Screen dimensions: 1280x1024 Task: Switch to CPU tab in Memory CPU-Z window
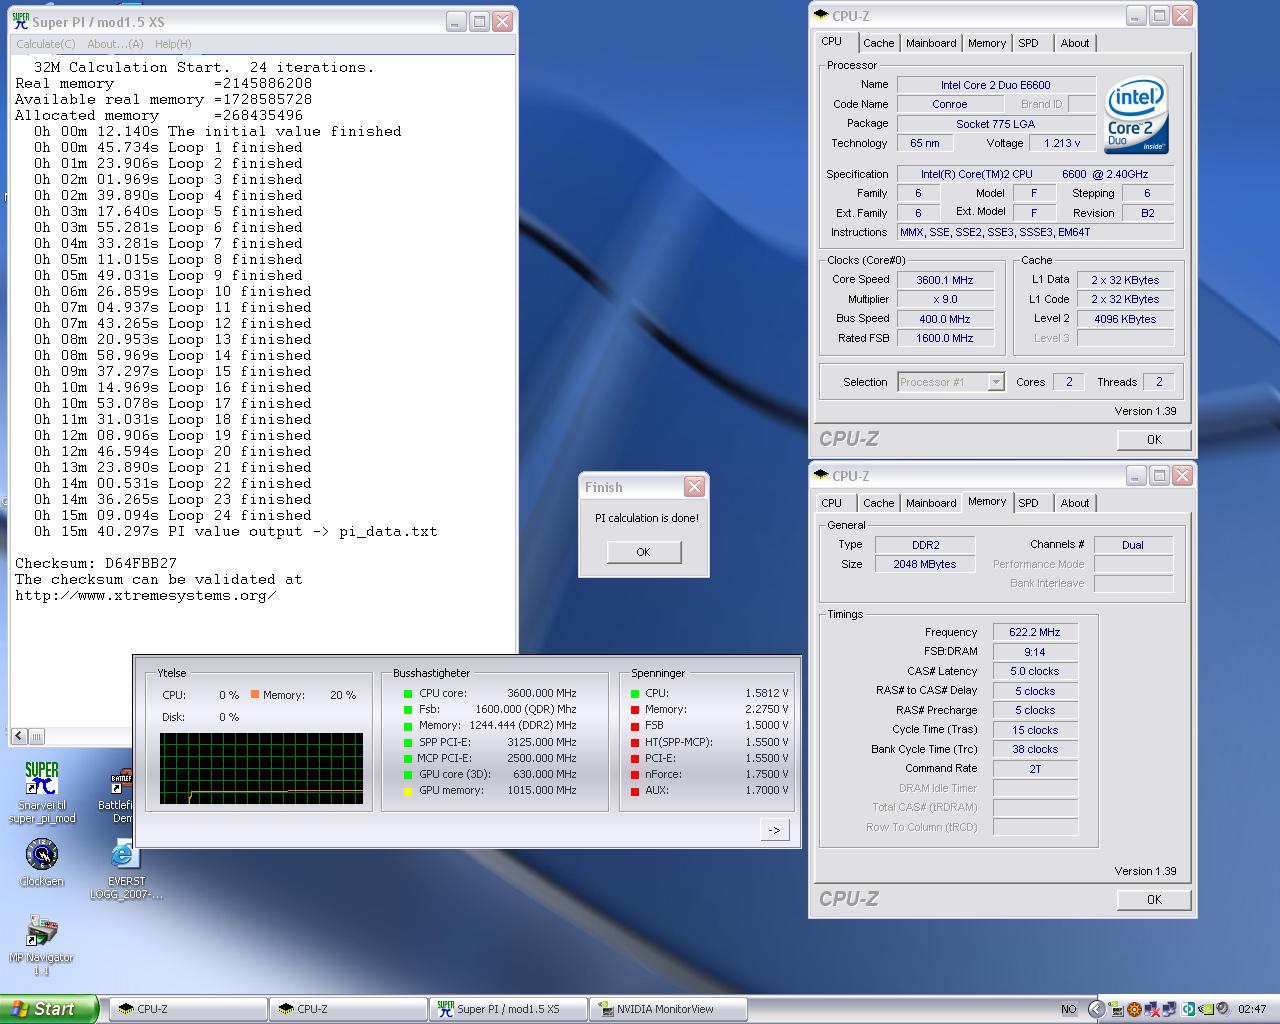point(832,503)
